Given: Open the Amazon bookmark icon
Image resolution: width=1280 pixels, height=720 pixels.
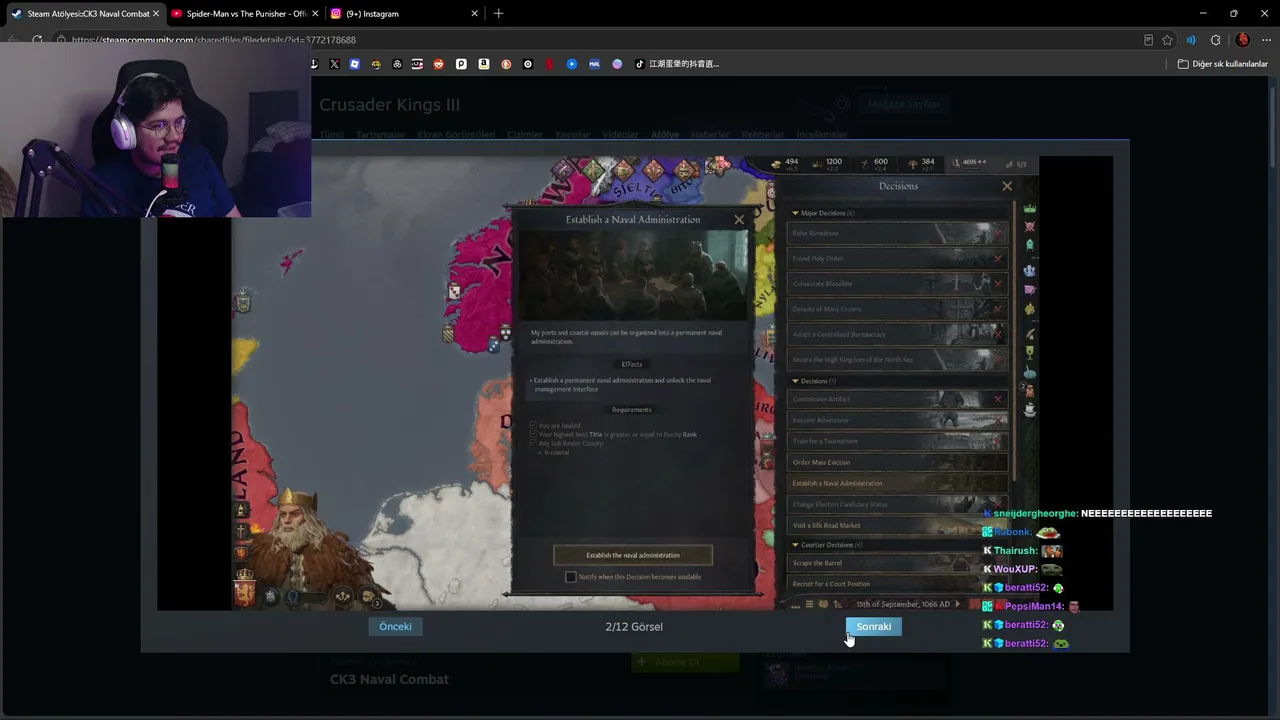Looking at the screenshot, I should [484, 64].
